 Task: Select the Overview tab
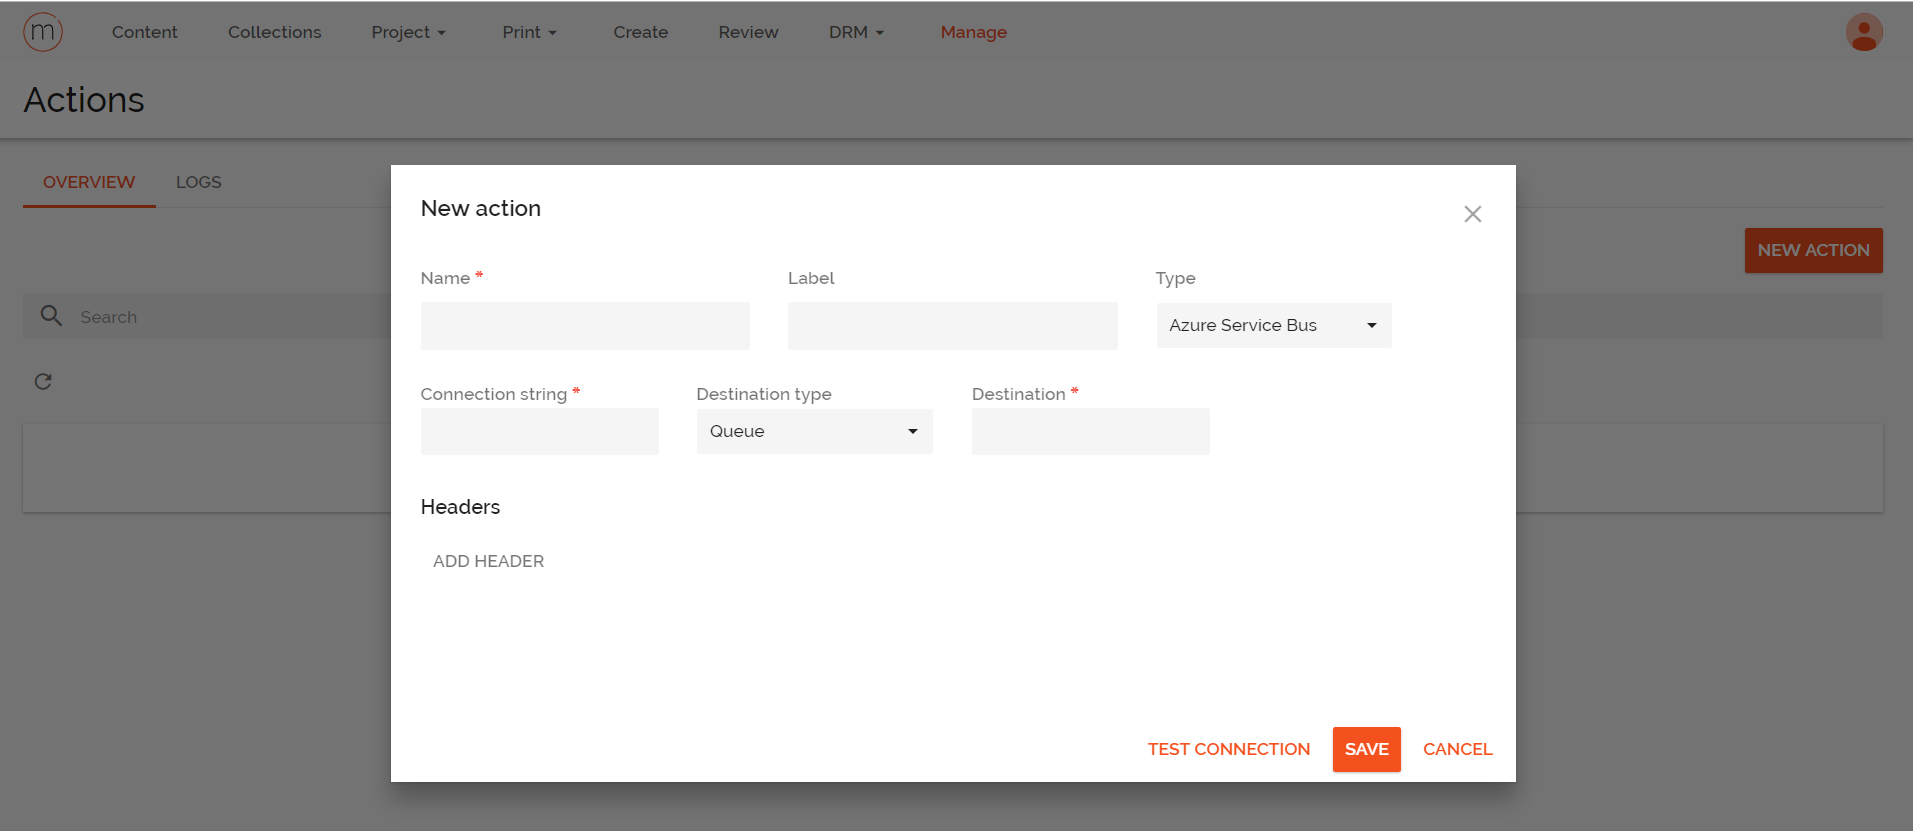(89, 182)
